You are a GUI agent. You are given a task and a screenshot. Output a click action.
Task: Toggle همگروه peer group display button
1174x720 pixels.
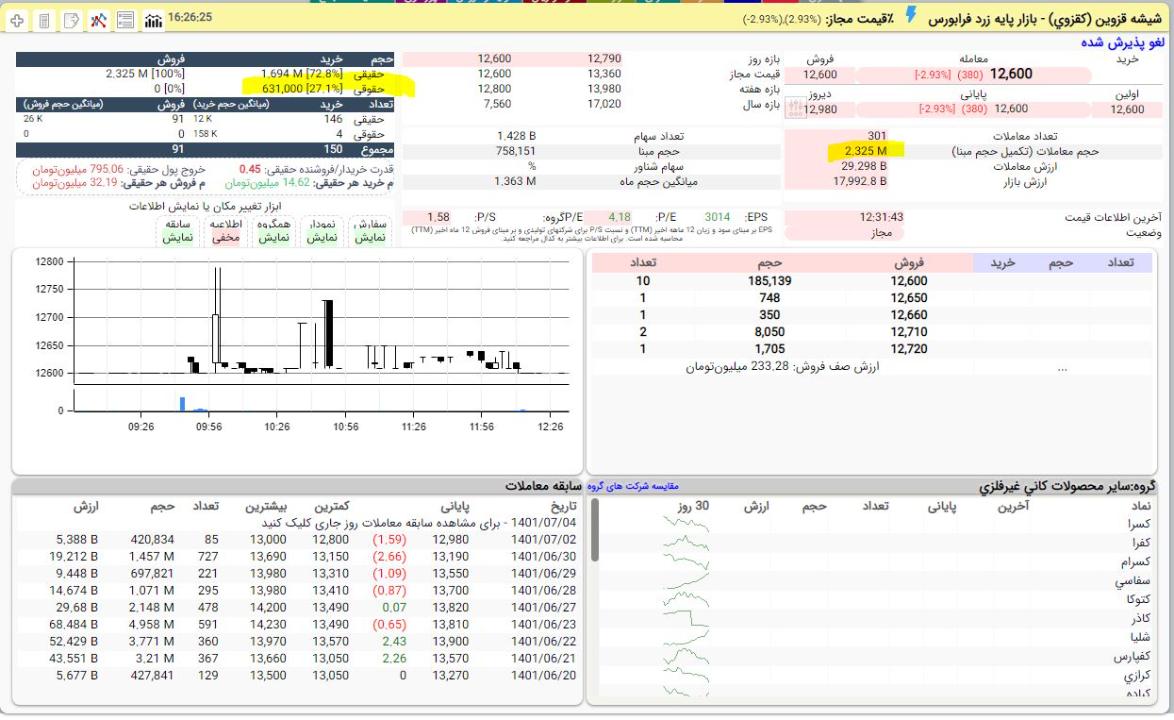click(274, 231)
